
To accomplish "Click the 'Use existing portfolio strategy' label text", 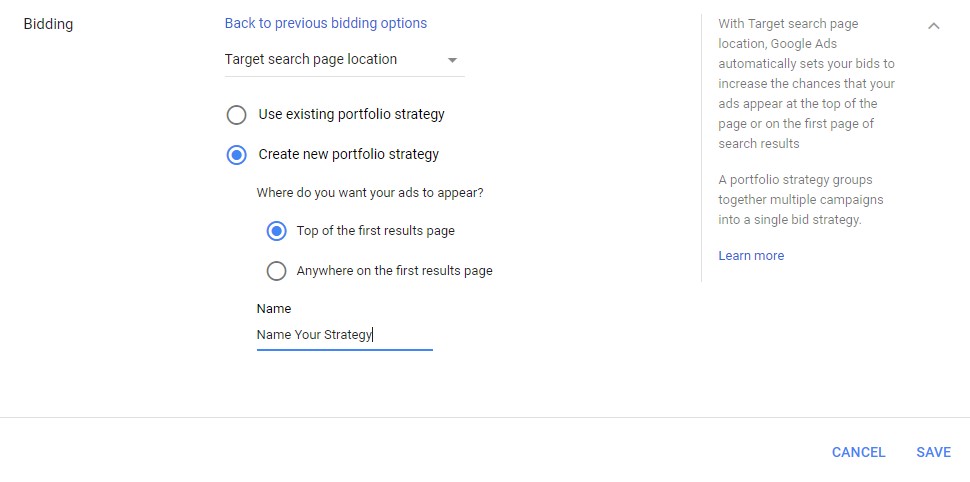I will coord(351,115).
